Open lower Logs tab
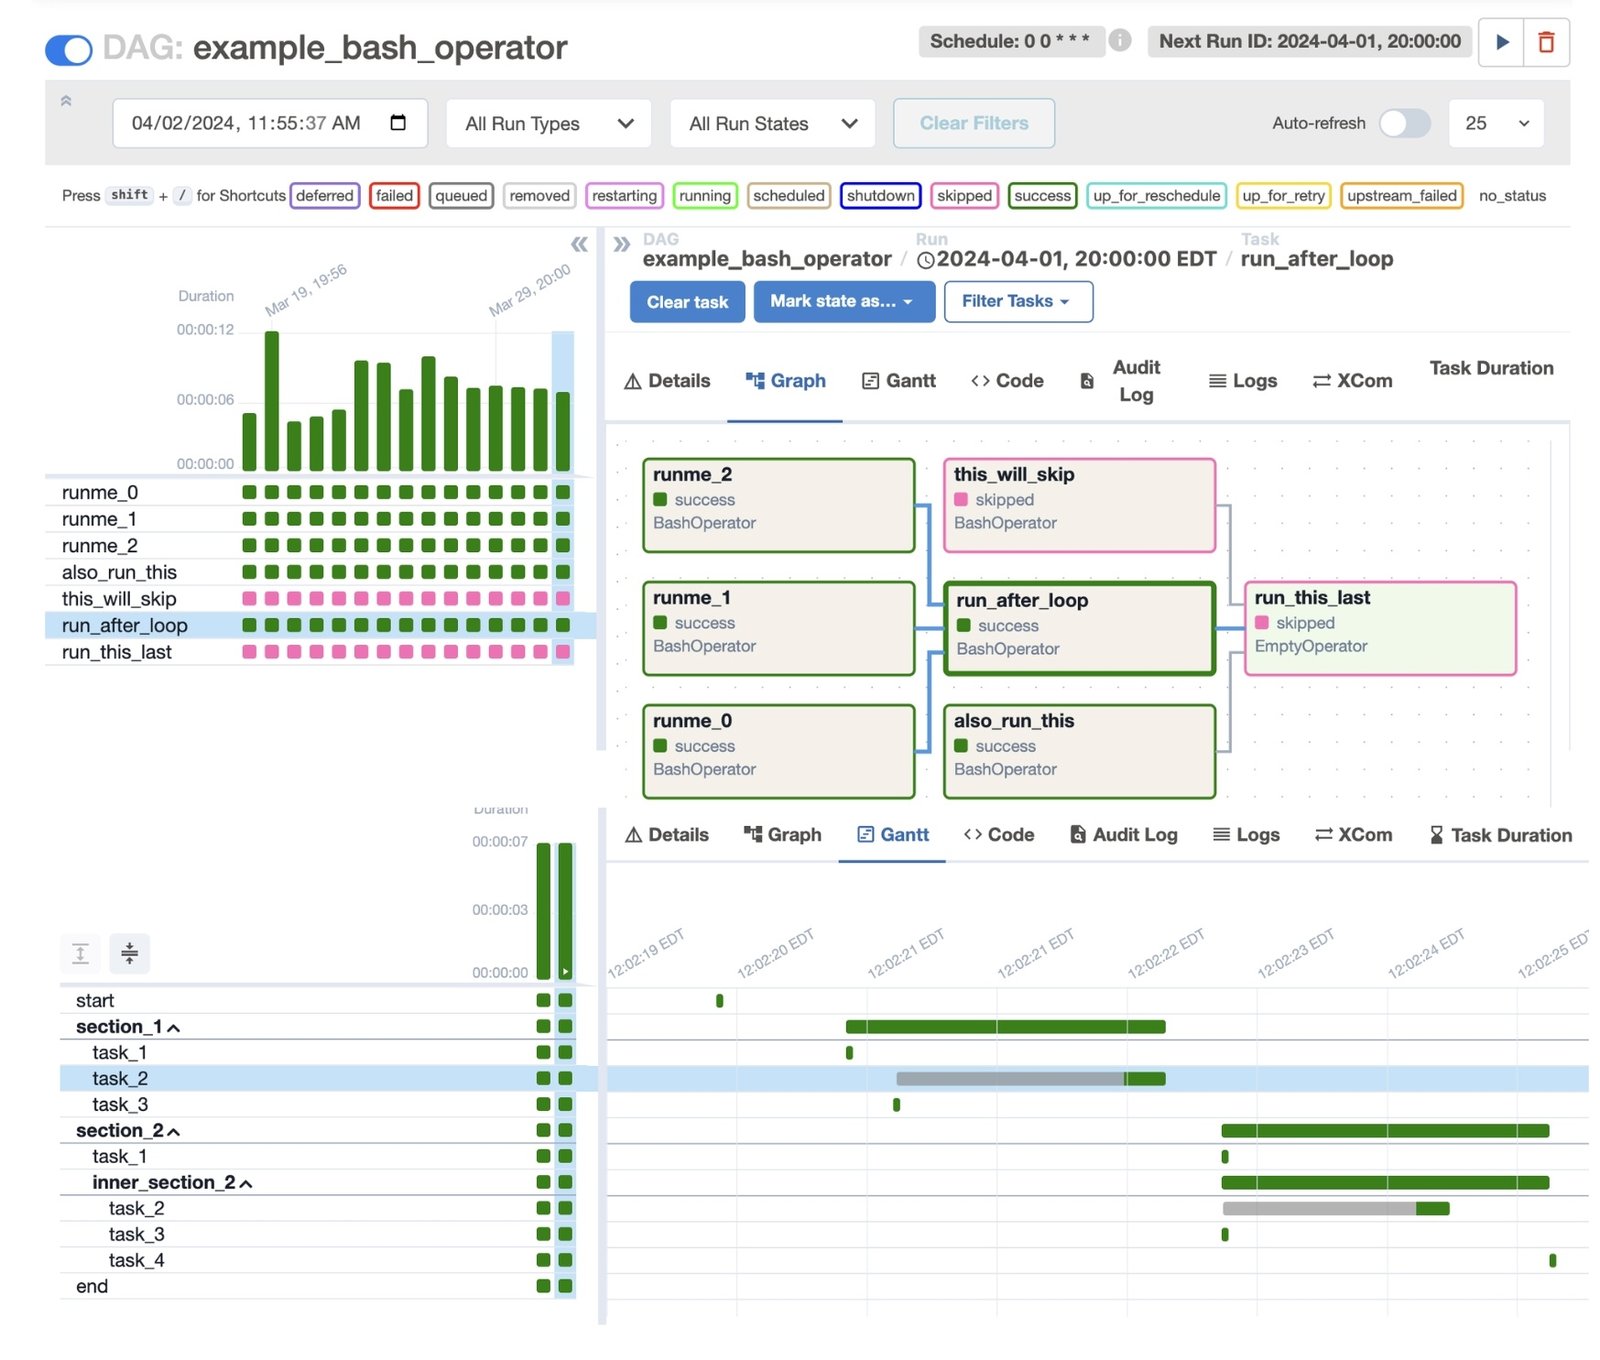The height and width of the screenshot is (1360, 1600). click(1246, 835)
